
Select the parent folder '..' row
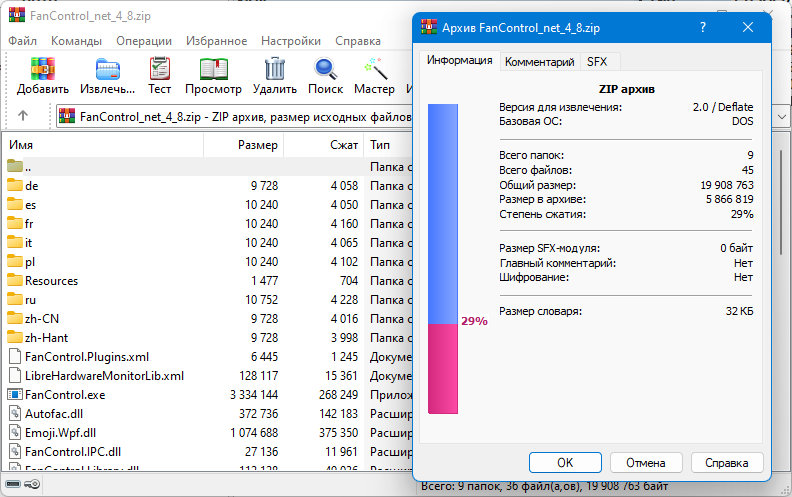tap(207, 166)
